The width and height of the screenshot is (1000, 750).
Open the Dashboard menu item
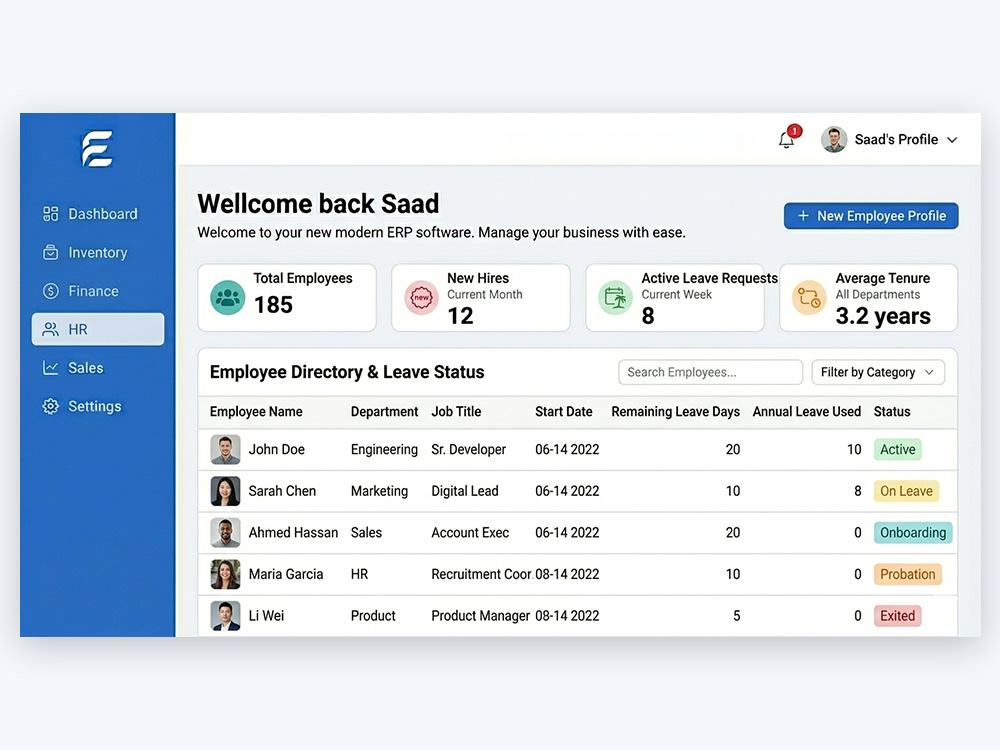98,214
